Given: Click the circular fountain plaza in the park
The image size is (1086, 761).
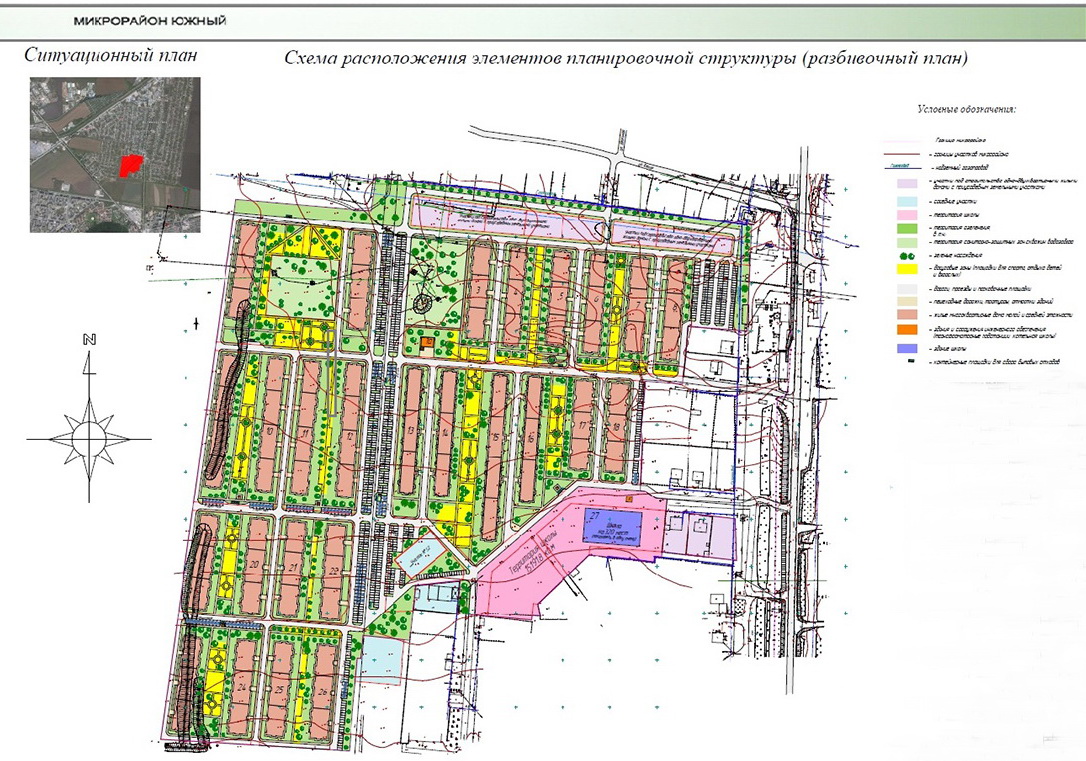Looking at the screenshot, I should (422, 303).
